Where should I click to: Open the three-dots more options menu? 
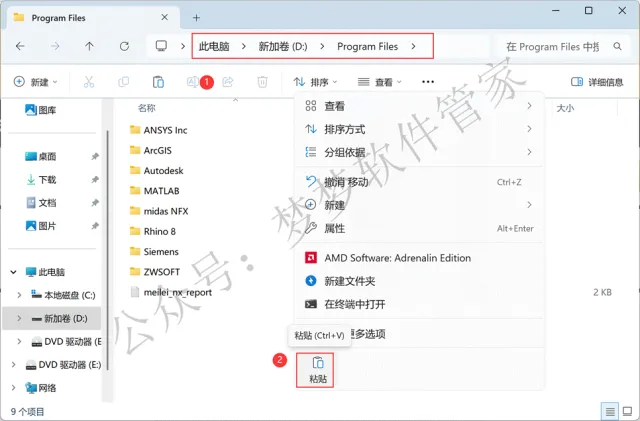[x=428, y=82]
